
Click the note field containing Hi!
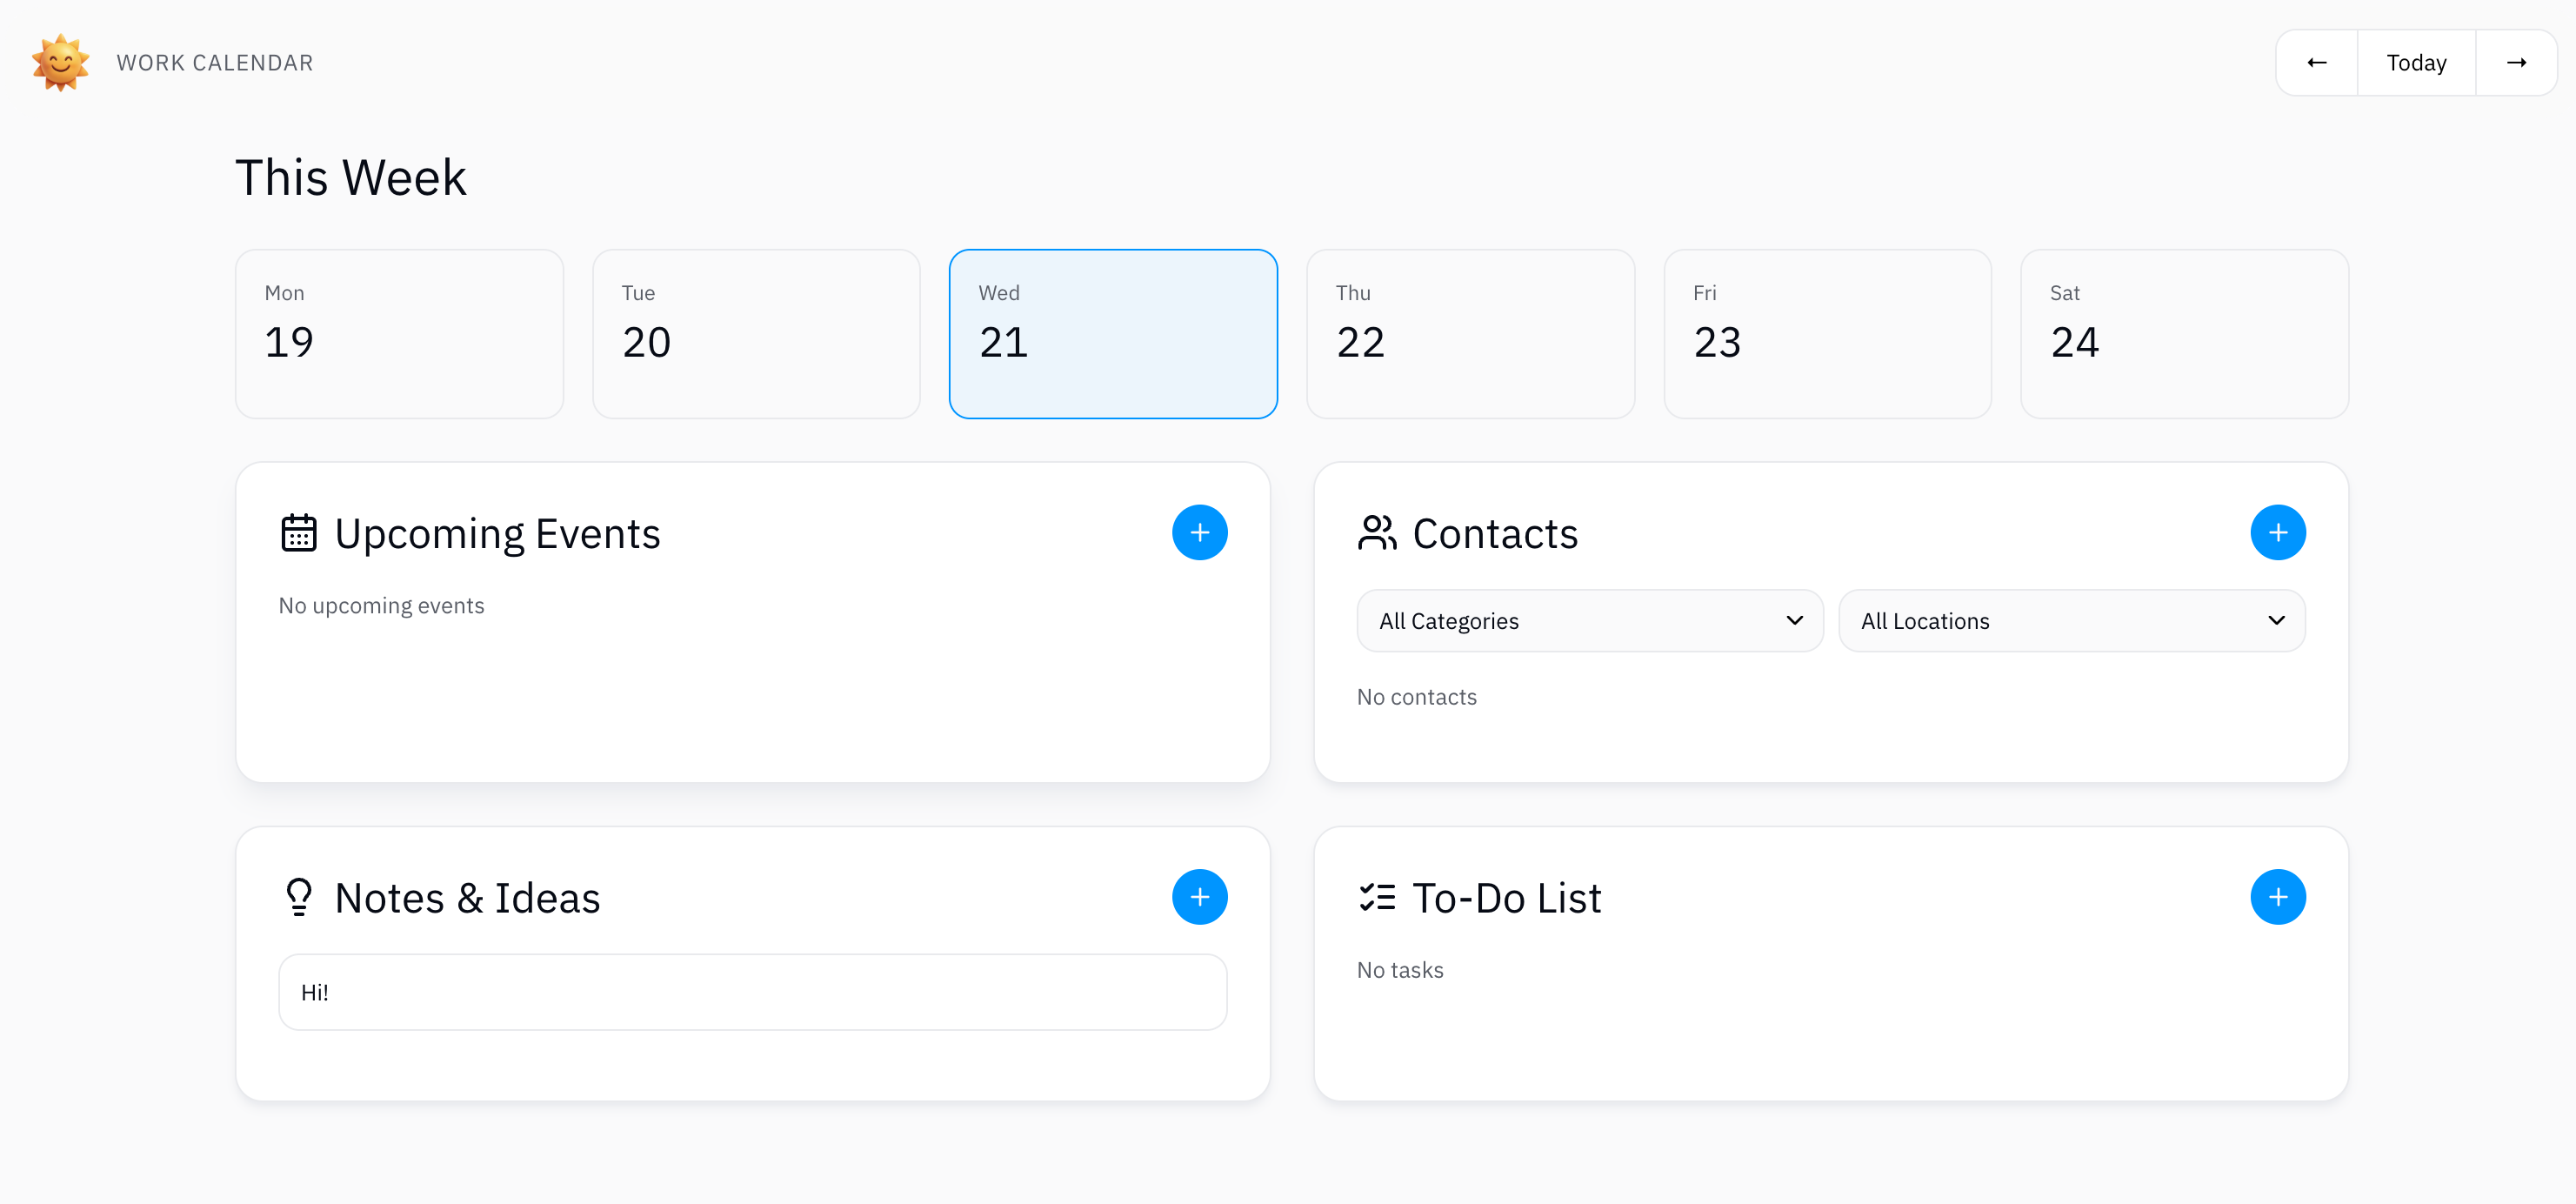click(x=752, y=991)
